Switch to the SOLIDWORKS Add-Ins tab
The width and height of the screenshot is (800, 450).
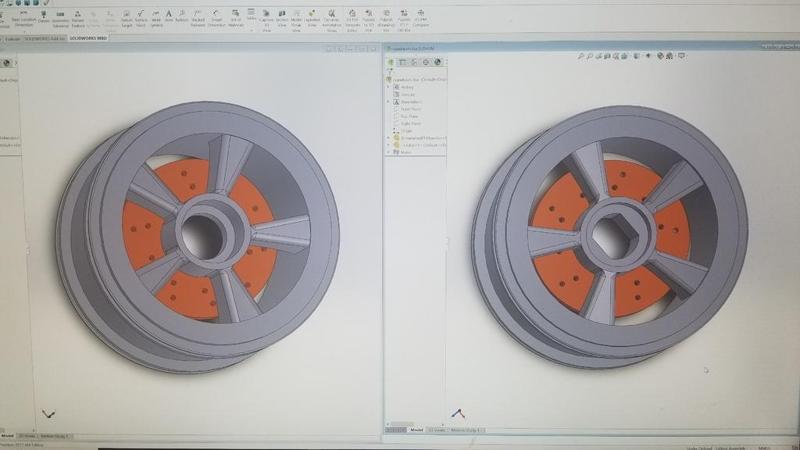[x=45, y=38]
